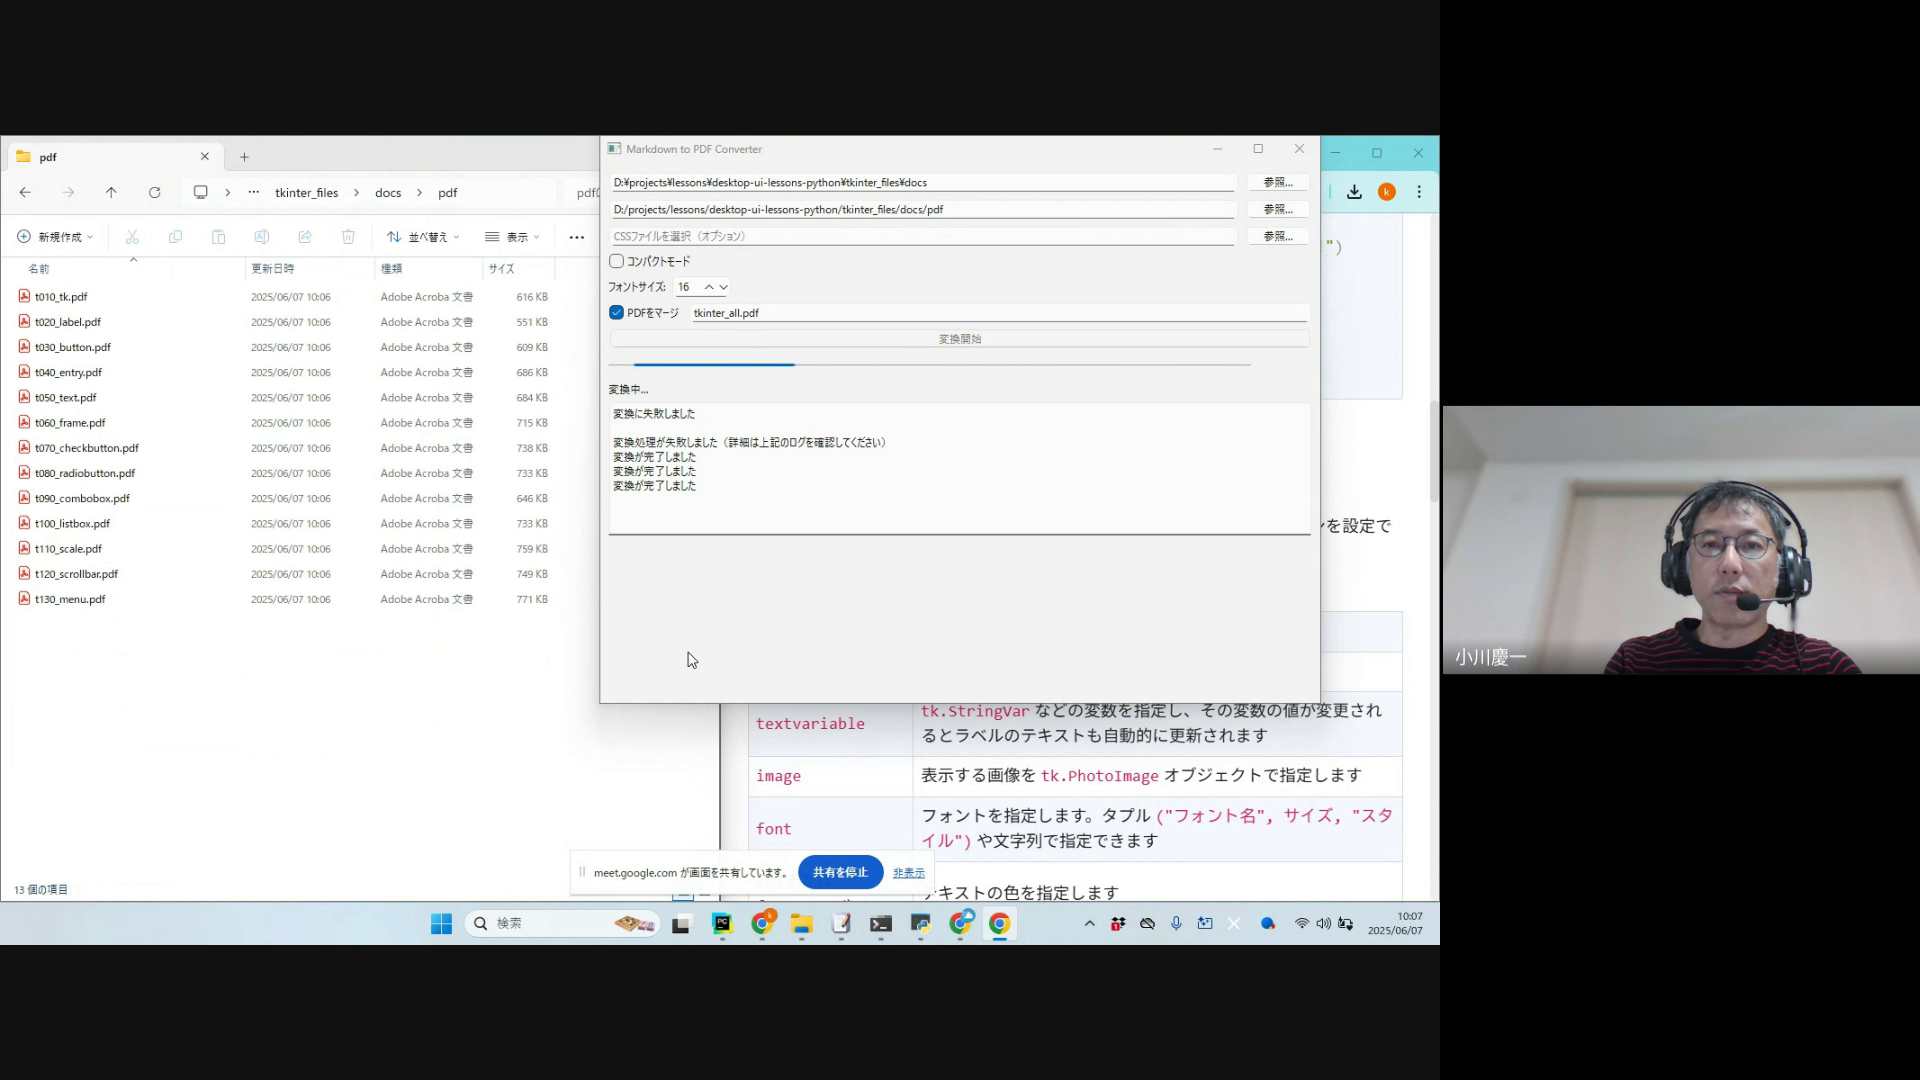This screenshot has height=1080, width=1920.
Task: Click the CSS file selection field
Action: (x=922, y=236)
